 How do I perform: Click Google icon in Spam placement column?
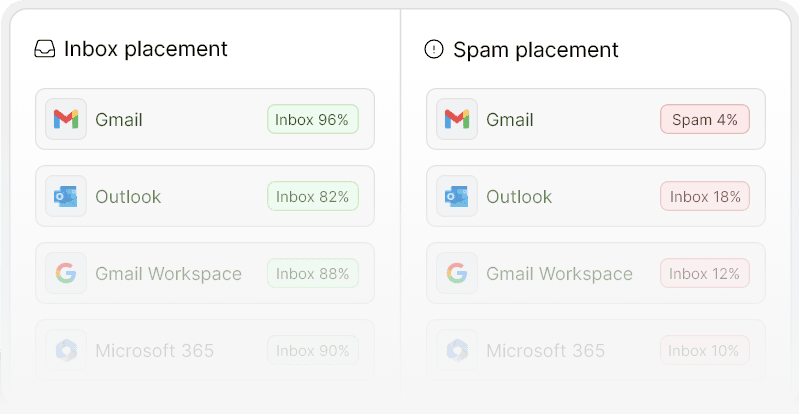coord(457,273)
